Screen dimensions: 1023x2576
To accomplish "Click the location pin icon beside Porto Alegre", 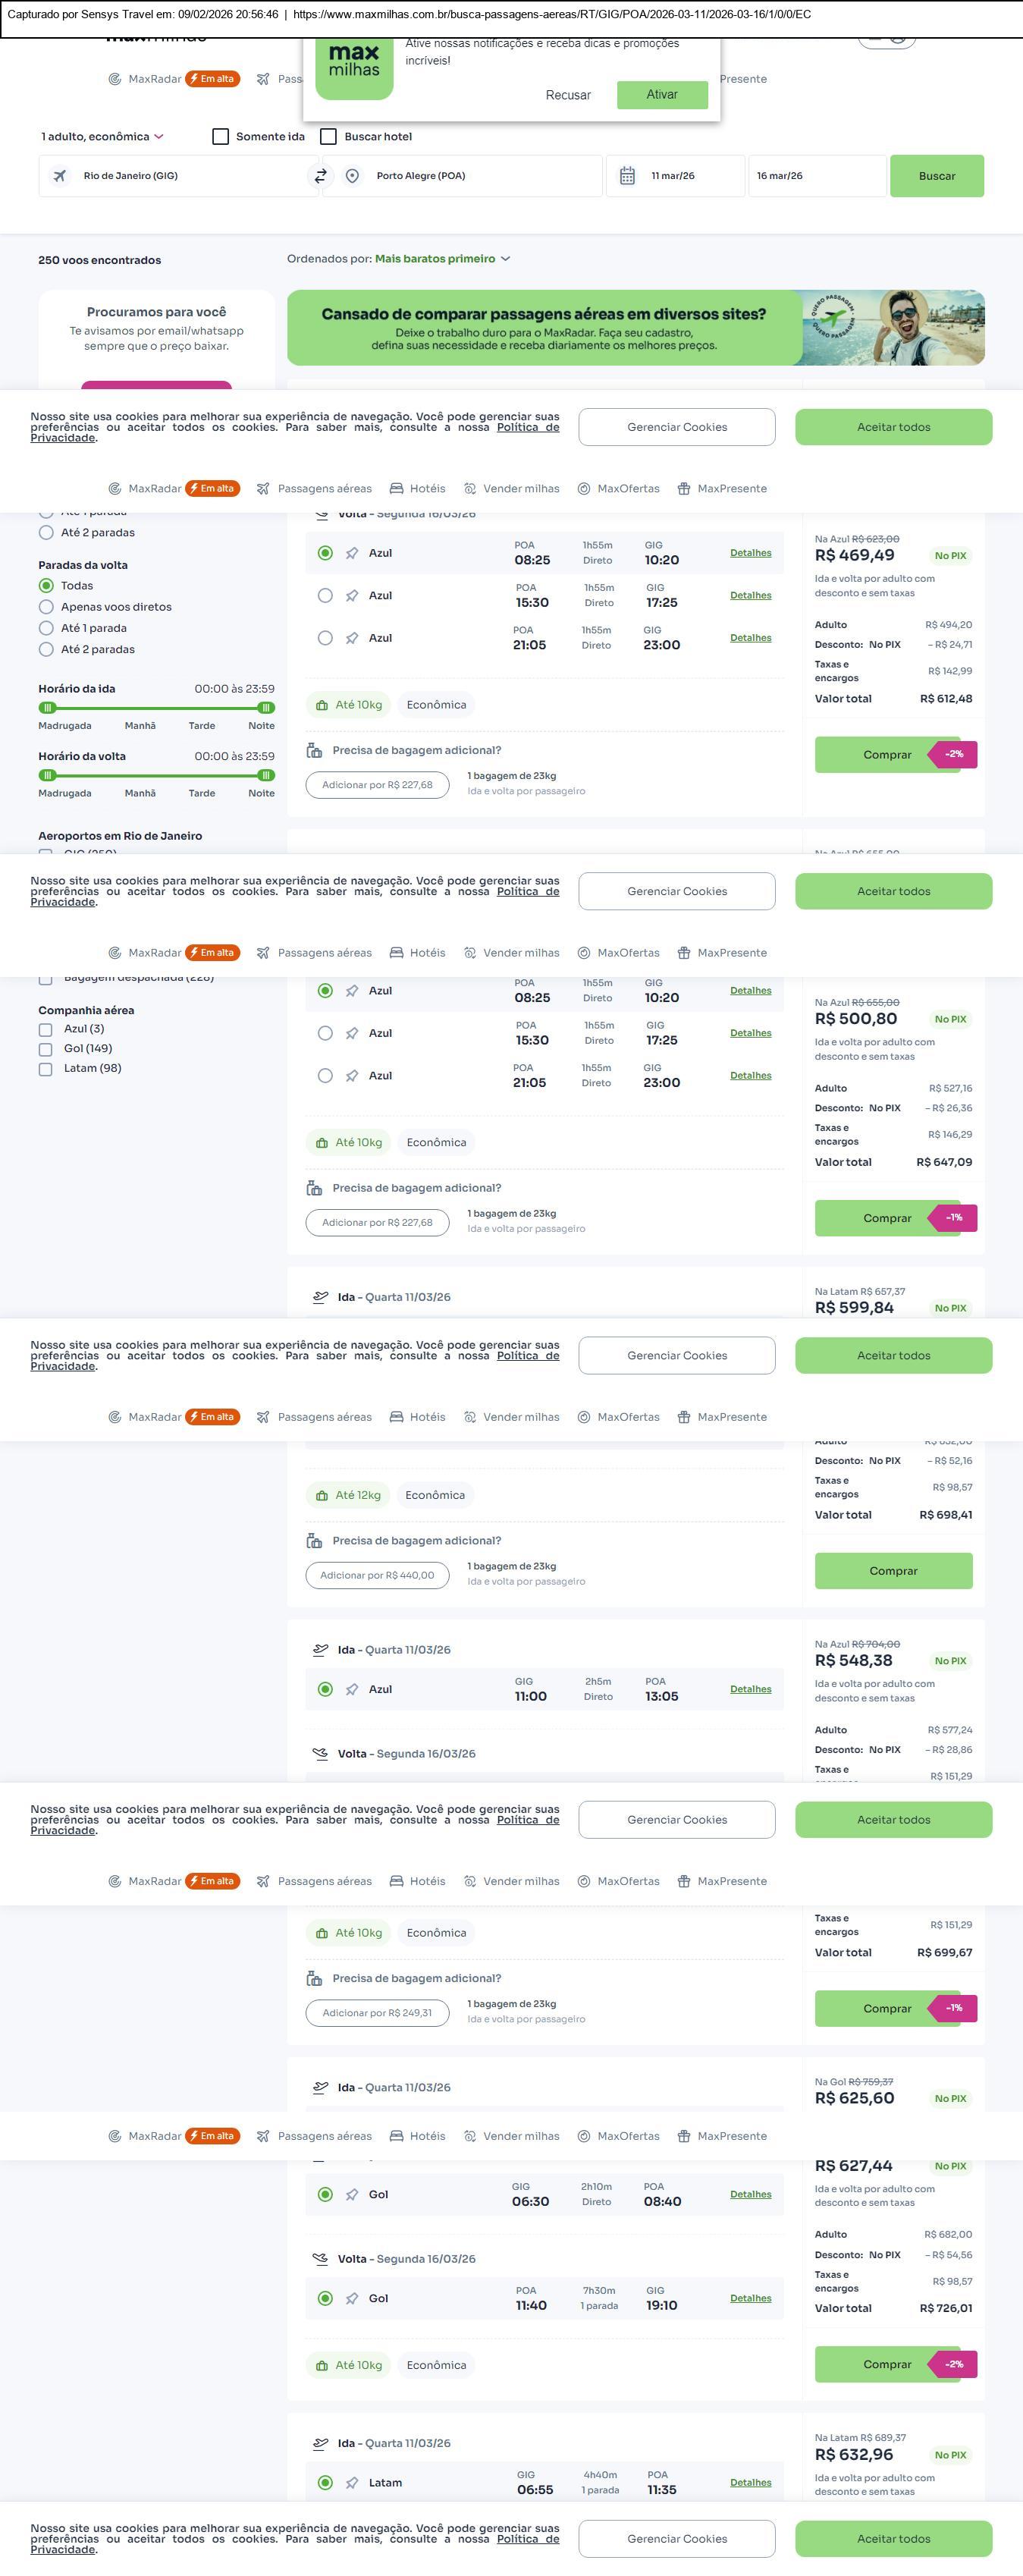I will click(352, 176).
